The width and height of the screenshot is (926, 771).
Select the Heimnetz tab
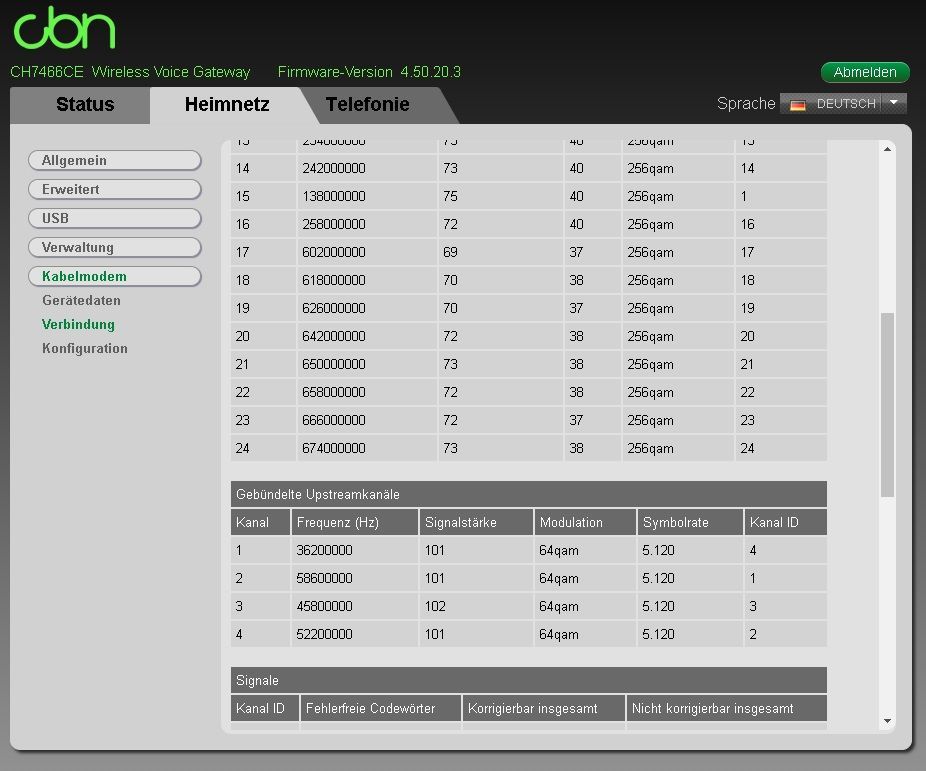[227, 104]
